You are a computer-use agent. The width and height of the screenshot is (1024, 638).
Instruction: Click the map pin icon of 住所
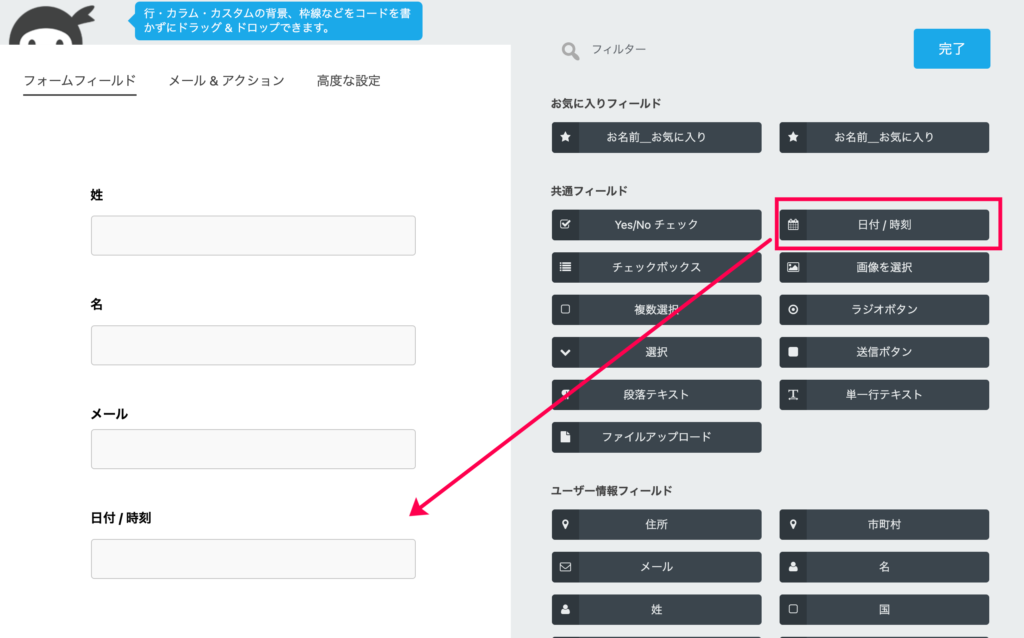566,524
